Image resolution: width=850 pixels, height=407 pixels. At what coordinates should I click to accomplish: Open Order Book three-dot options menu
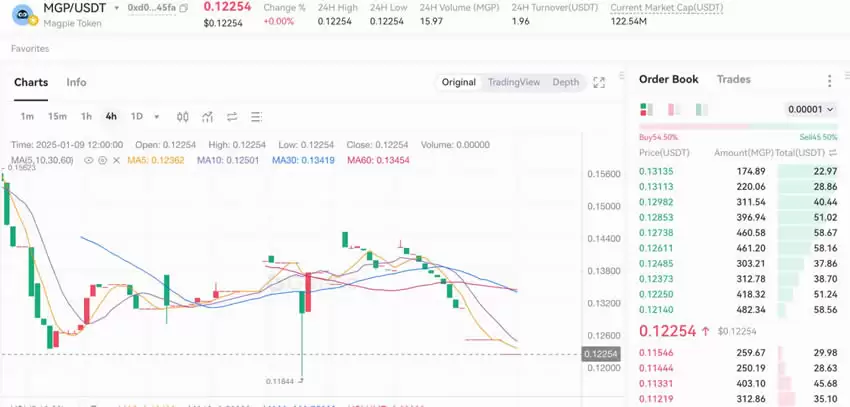(829, 81)
